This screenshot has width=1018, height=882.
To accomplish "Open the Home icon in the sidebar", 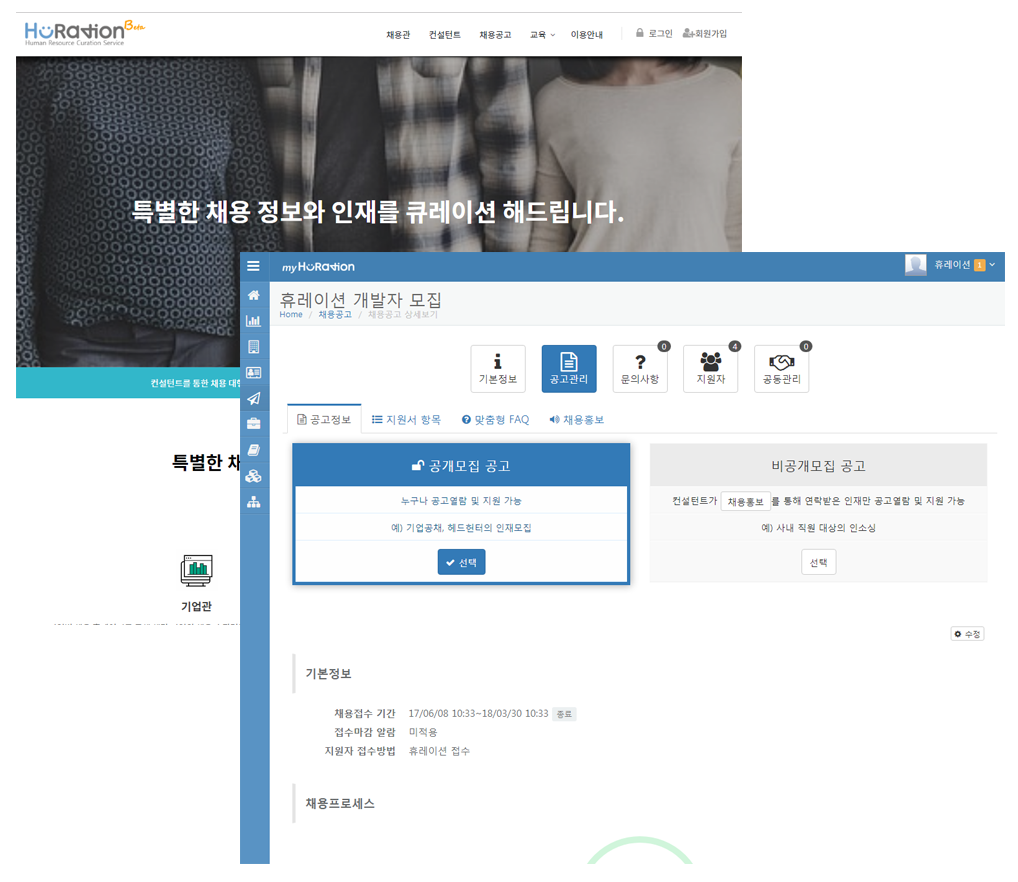I will click(x=254, y=295).
